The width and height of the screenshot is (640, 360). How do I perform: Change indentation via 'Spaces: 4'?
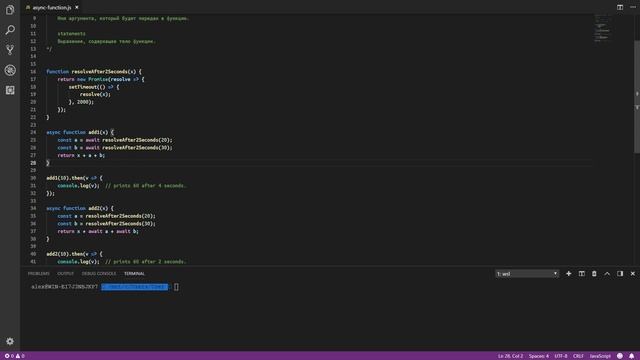click(539, 356)
